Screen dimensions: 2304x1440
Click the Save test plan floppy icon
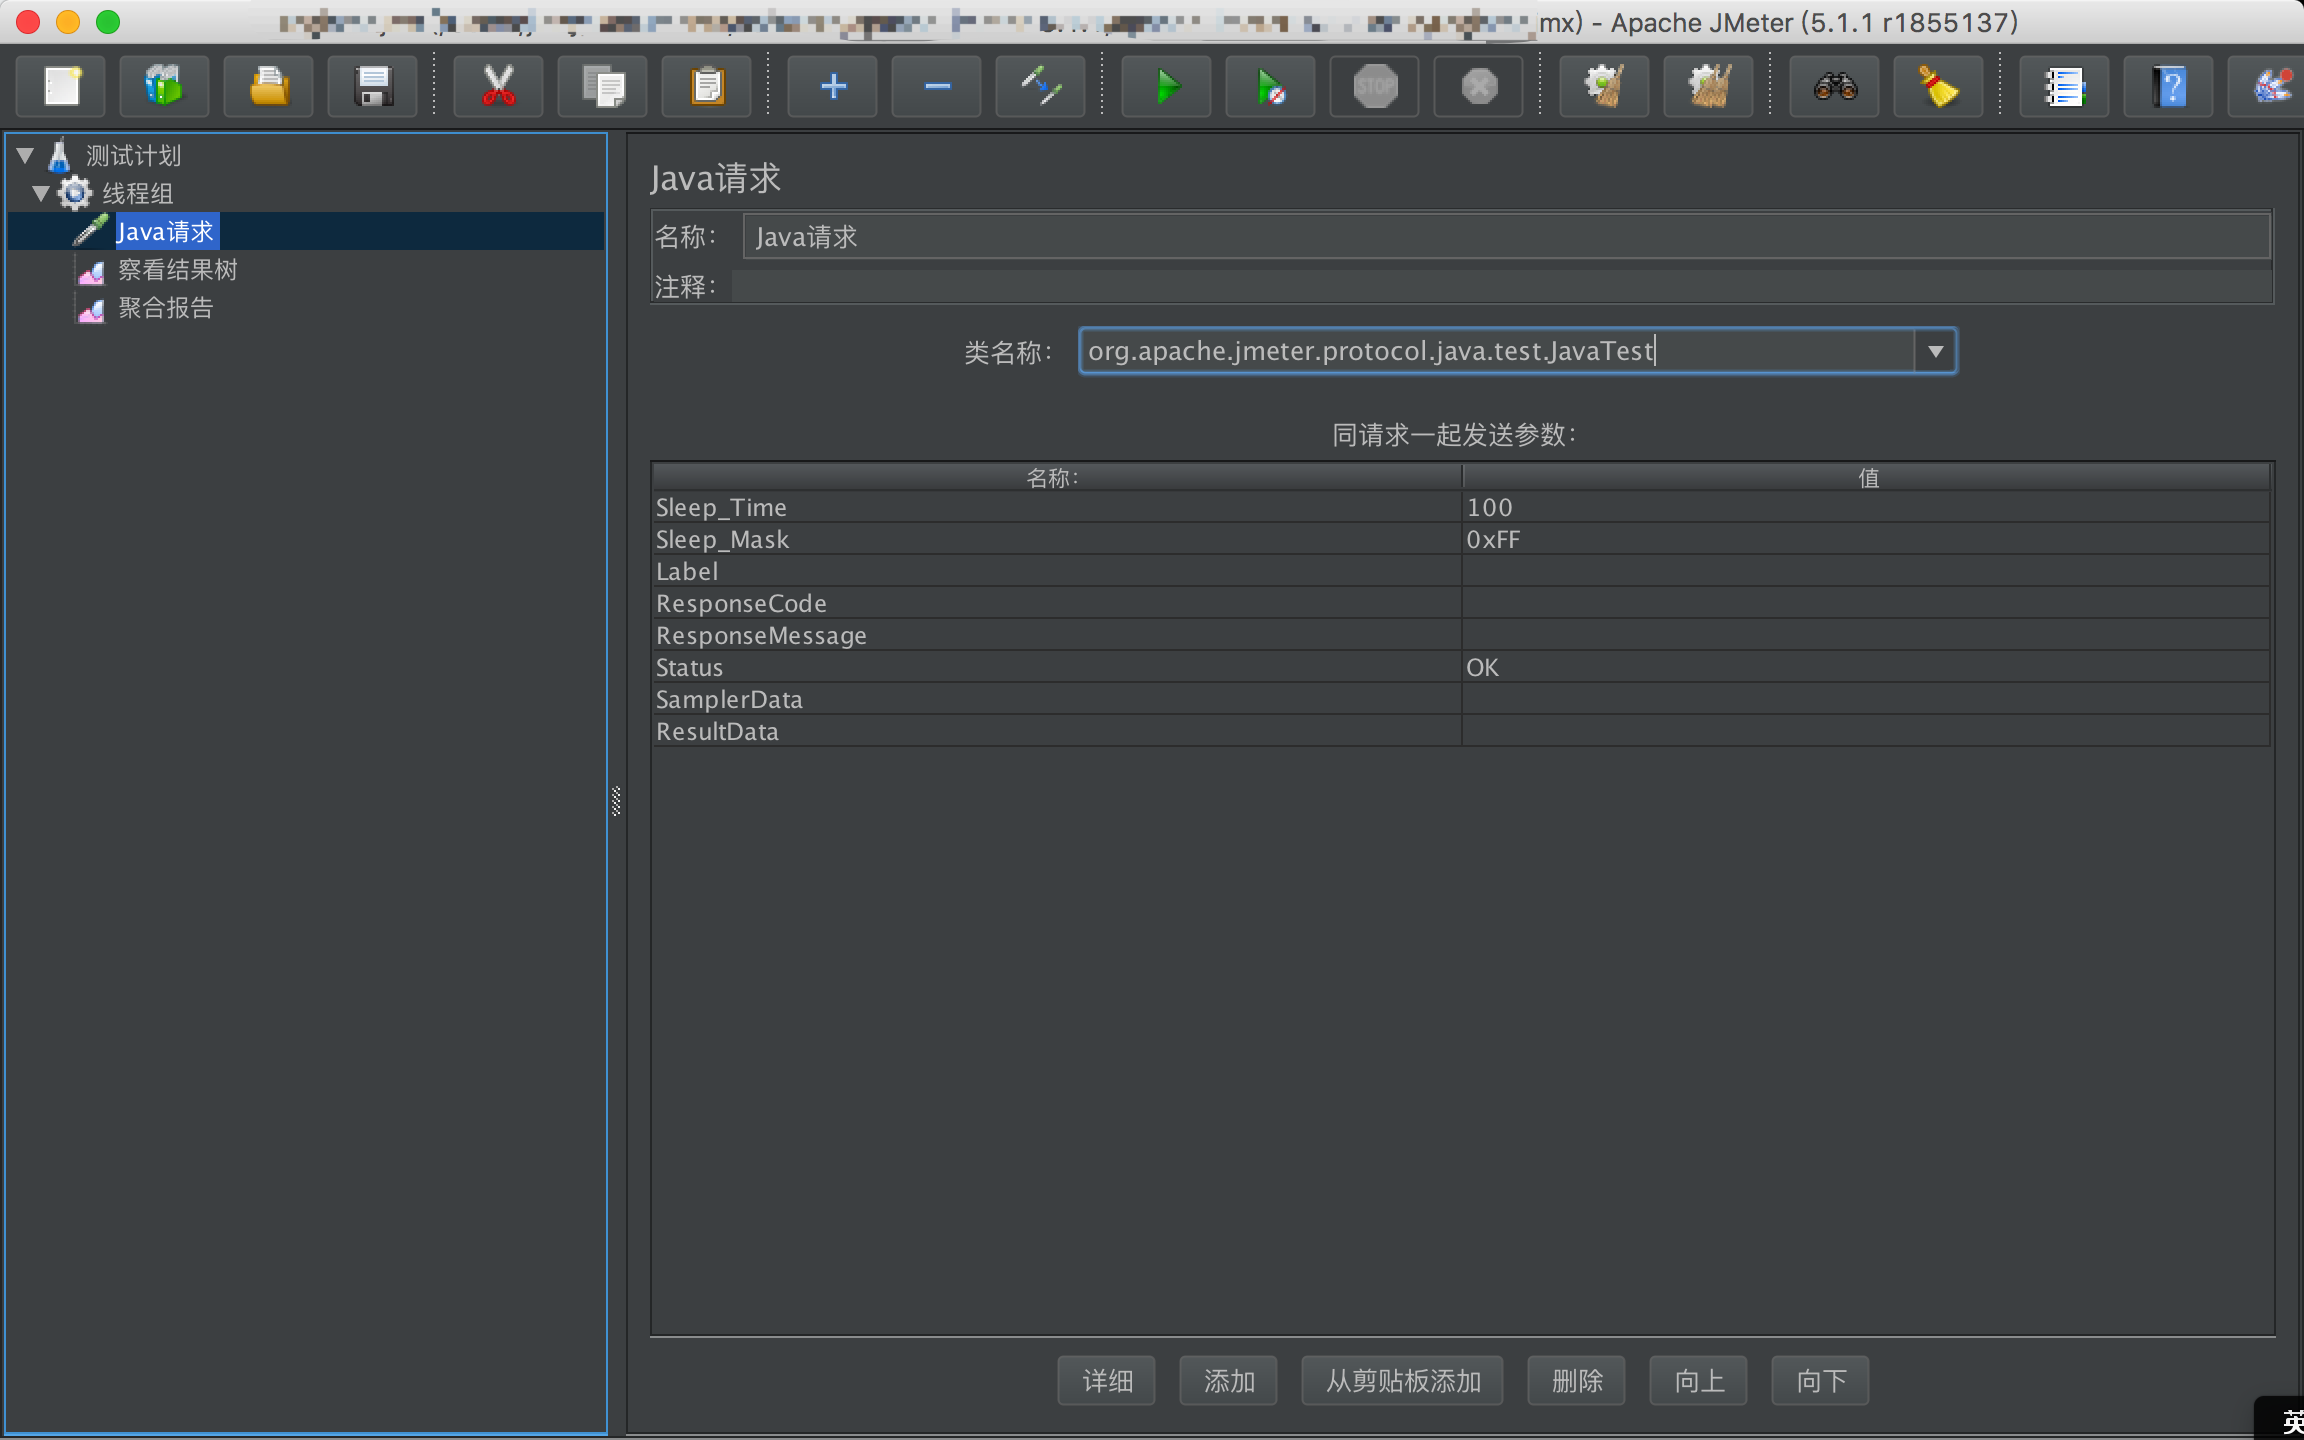[373, 87]
